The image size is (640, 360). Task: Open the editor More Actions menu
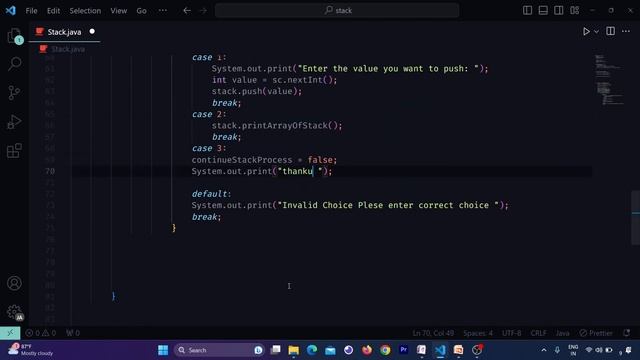click(626, 31)
